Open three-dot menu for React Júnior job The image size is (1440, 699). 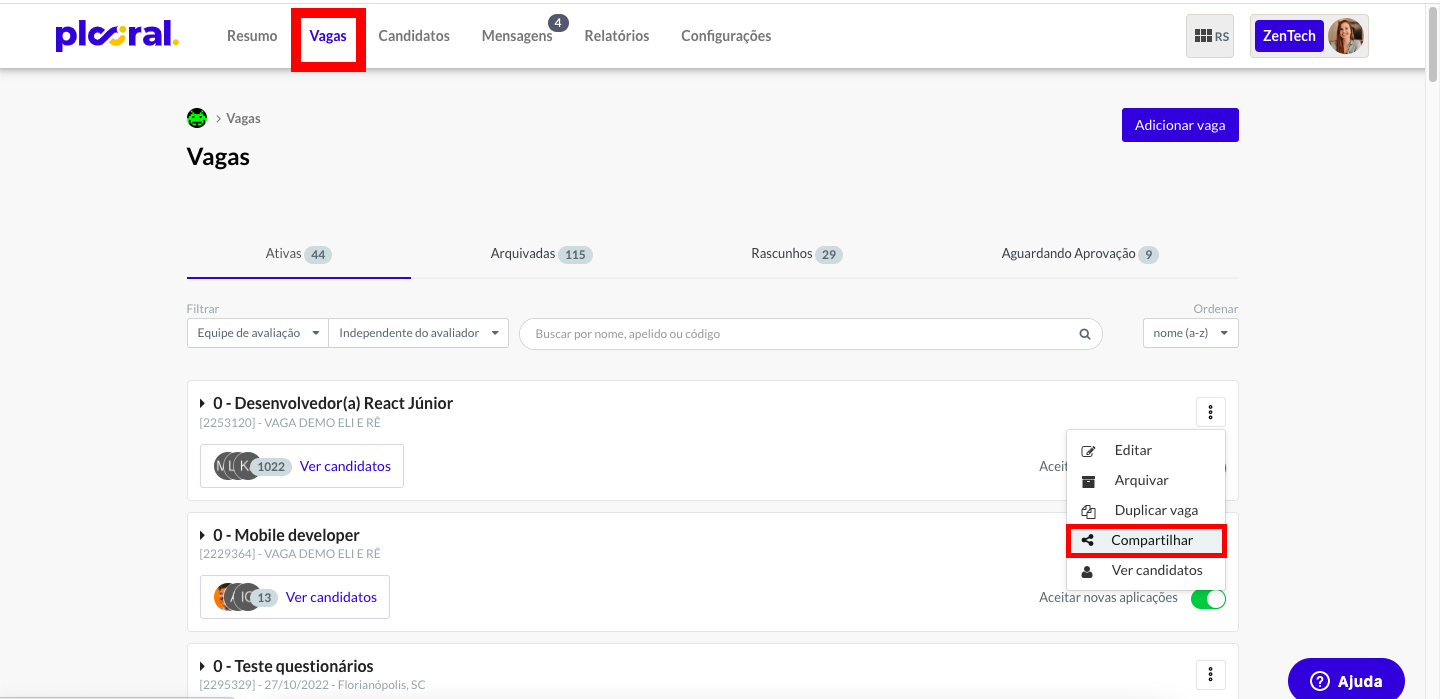tap(1210, 412)
